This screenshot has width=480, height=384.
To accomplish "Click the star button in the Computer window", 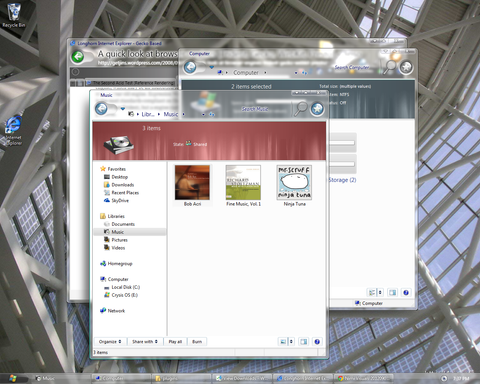I will [x=406, y=67].
